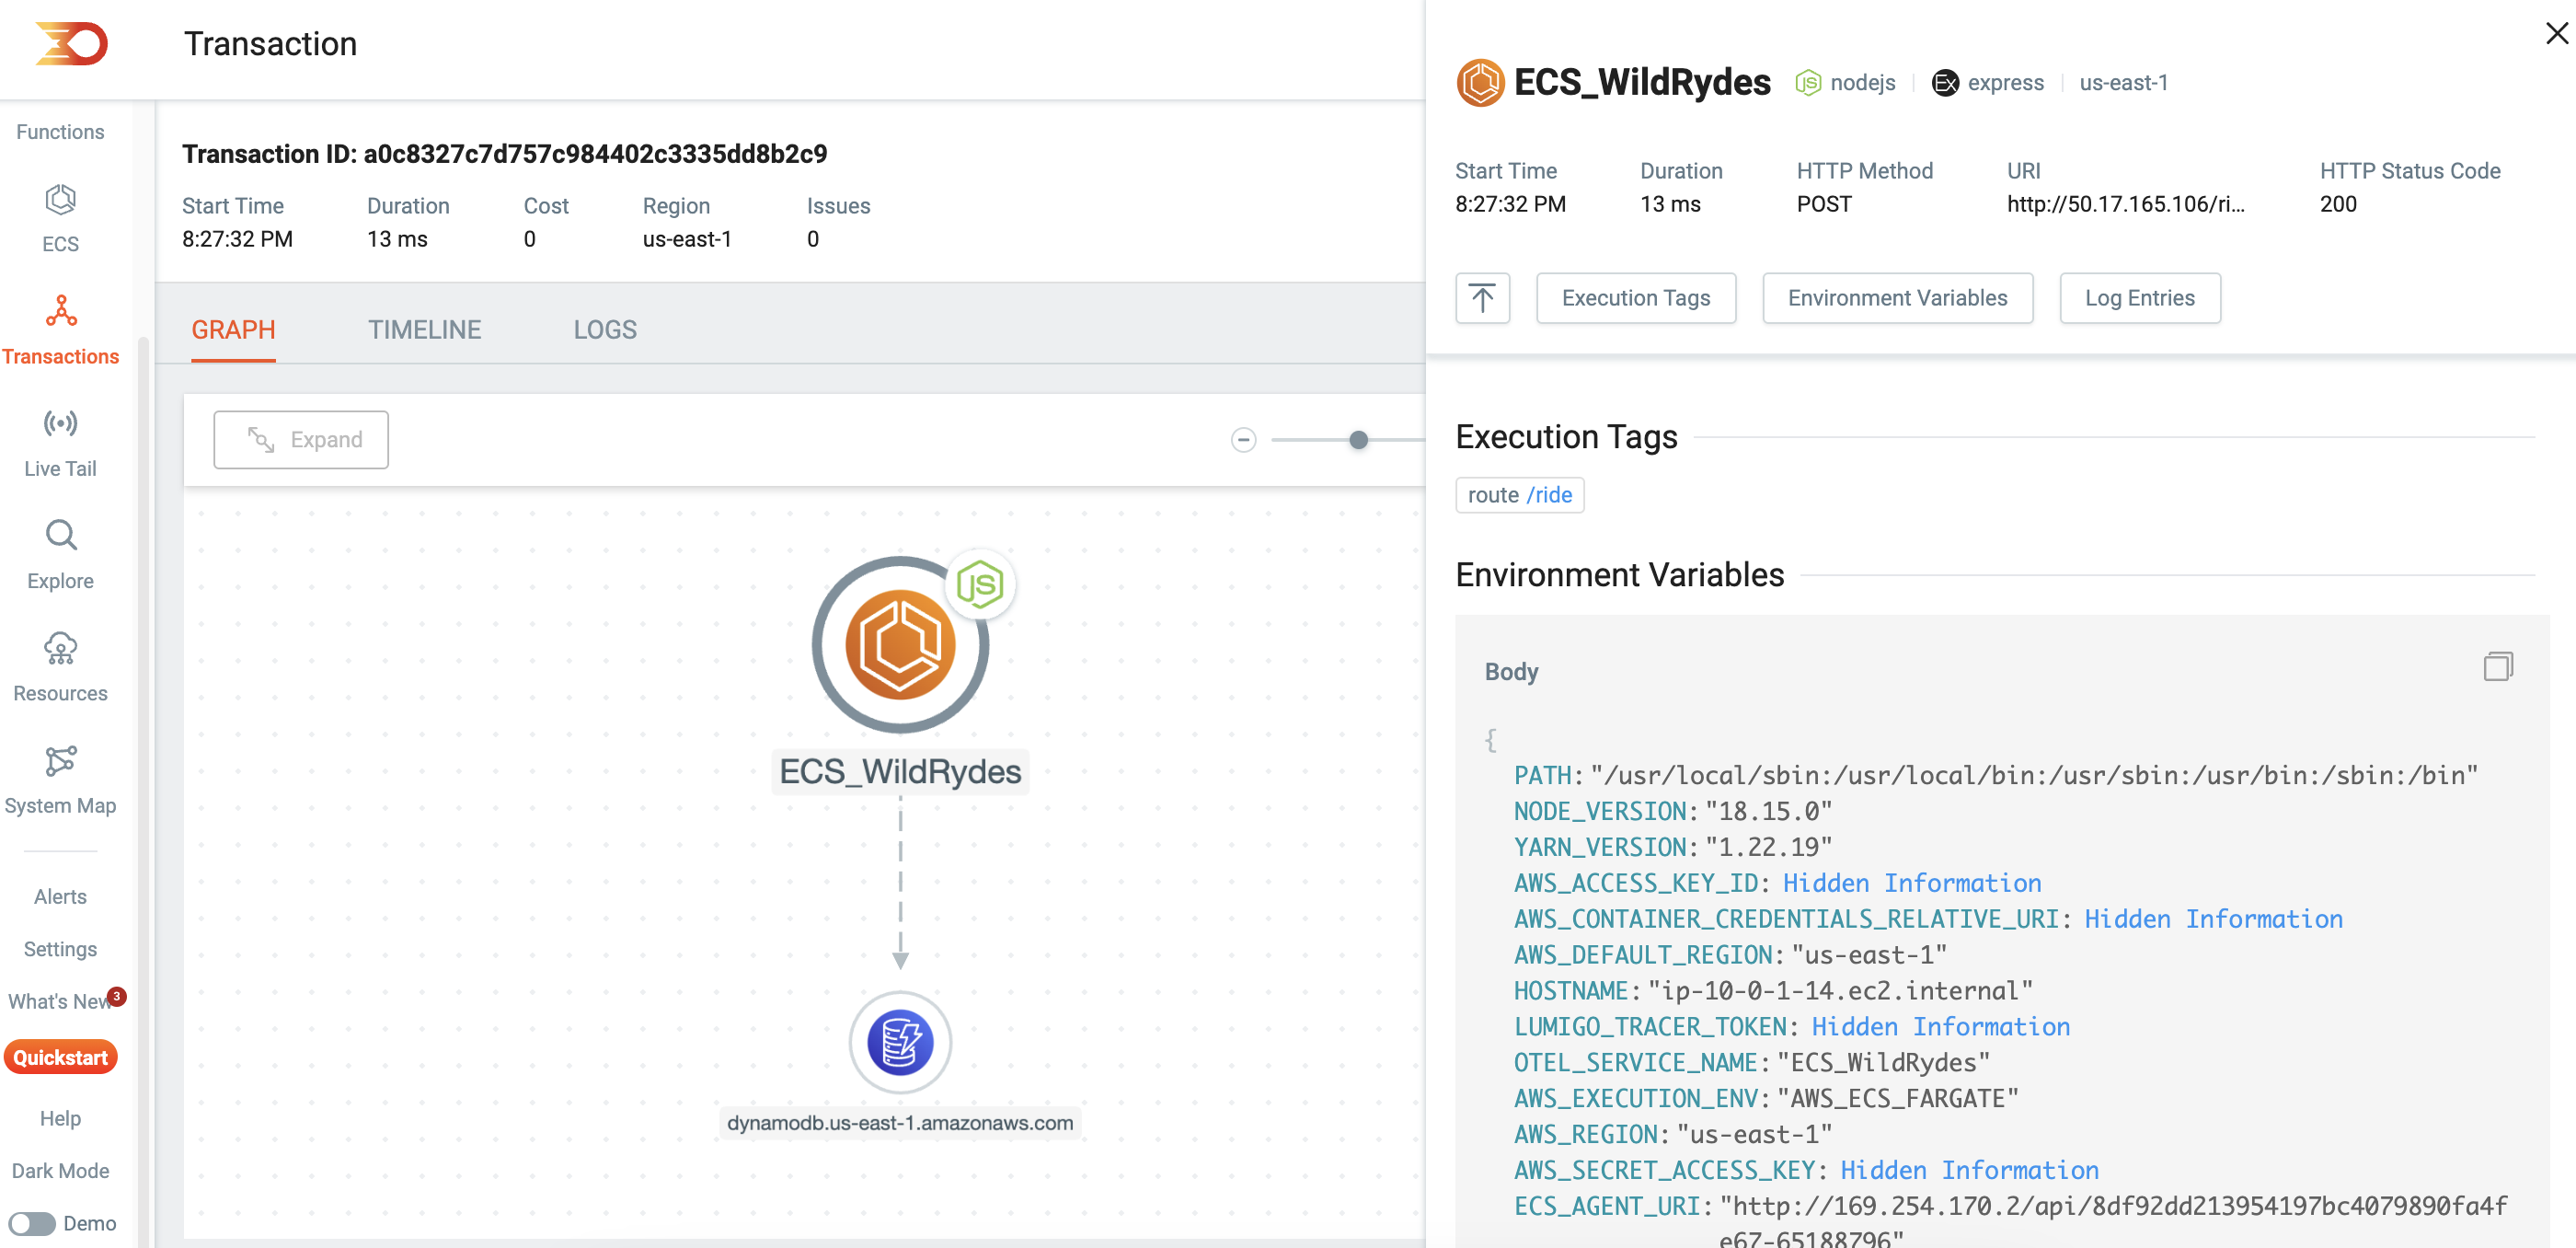Open the System Map icon

pos(60,761)
